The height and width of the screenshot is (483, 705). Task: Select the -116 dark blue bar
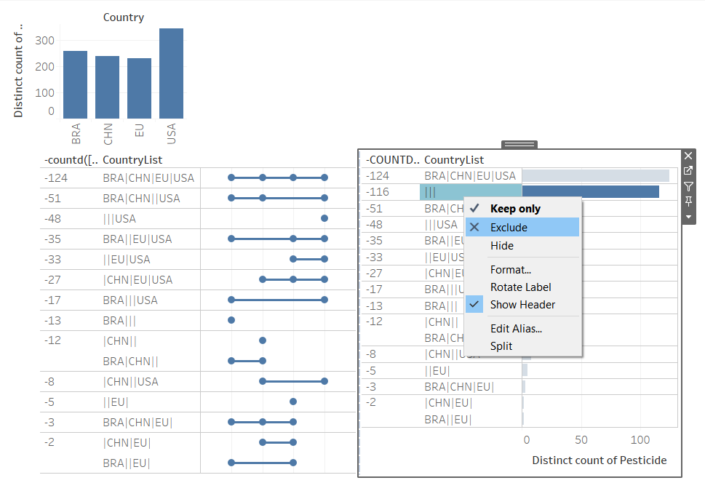coord(590,191)
